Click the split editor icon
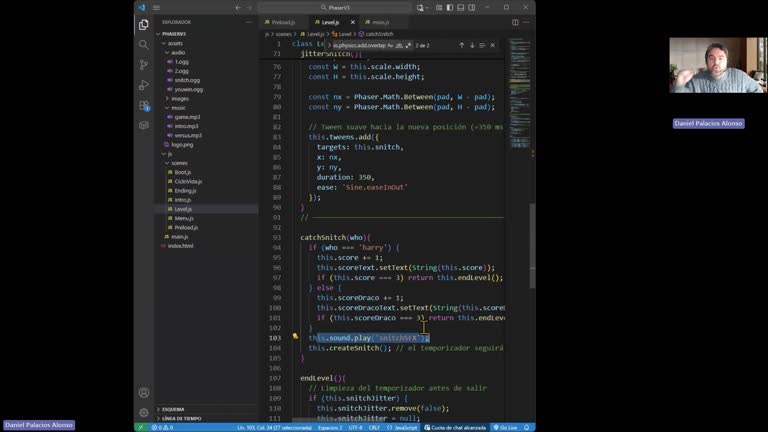Viewport: 768px width, 432px height. (x=515, y=22)
